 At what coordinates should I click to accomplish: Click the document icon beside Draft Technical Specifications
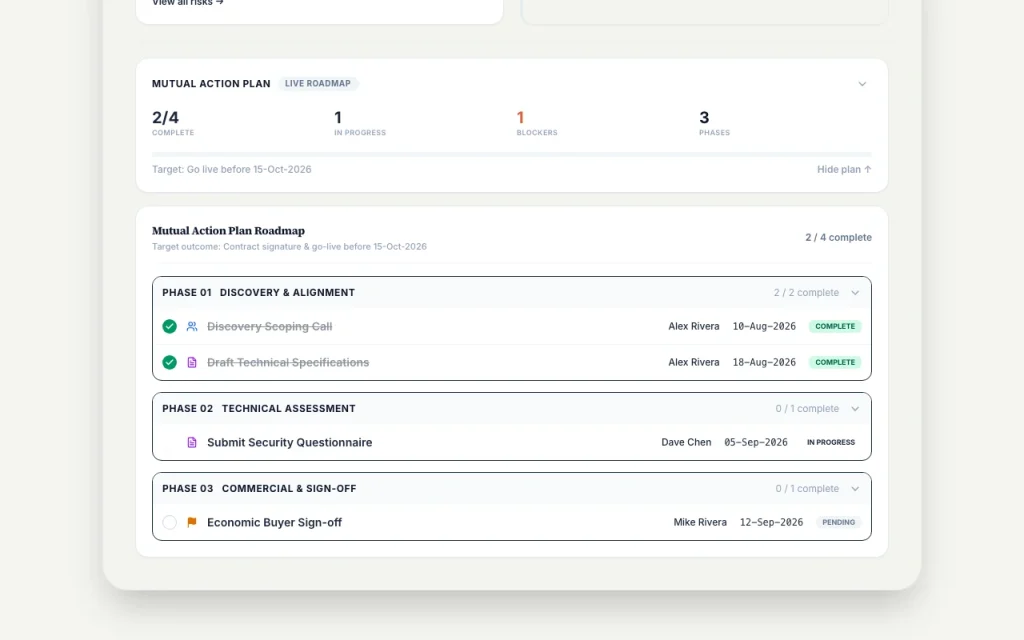(x=192, y=362)
